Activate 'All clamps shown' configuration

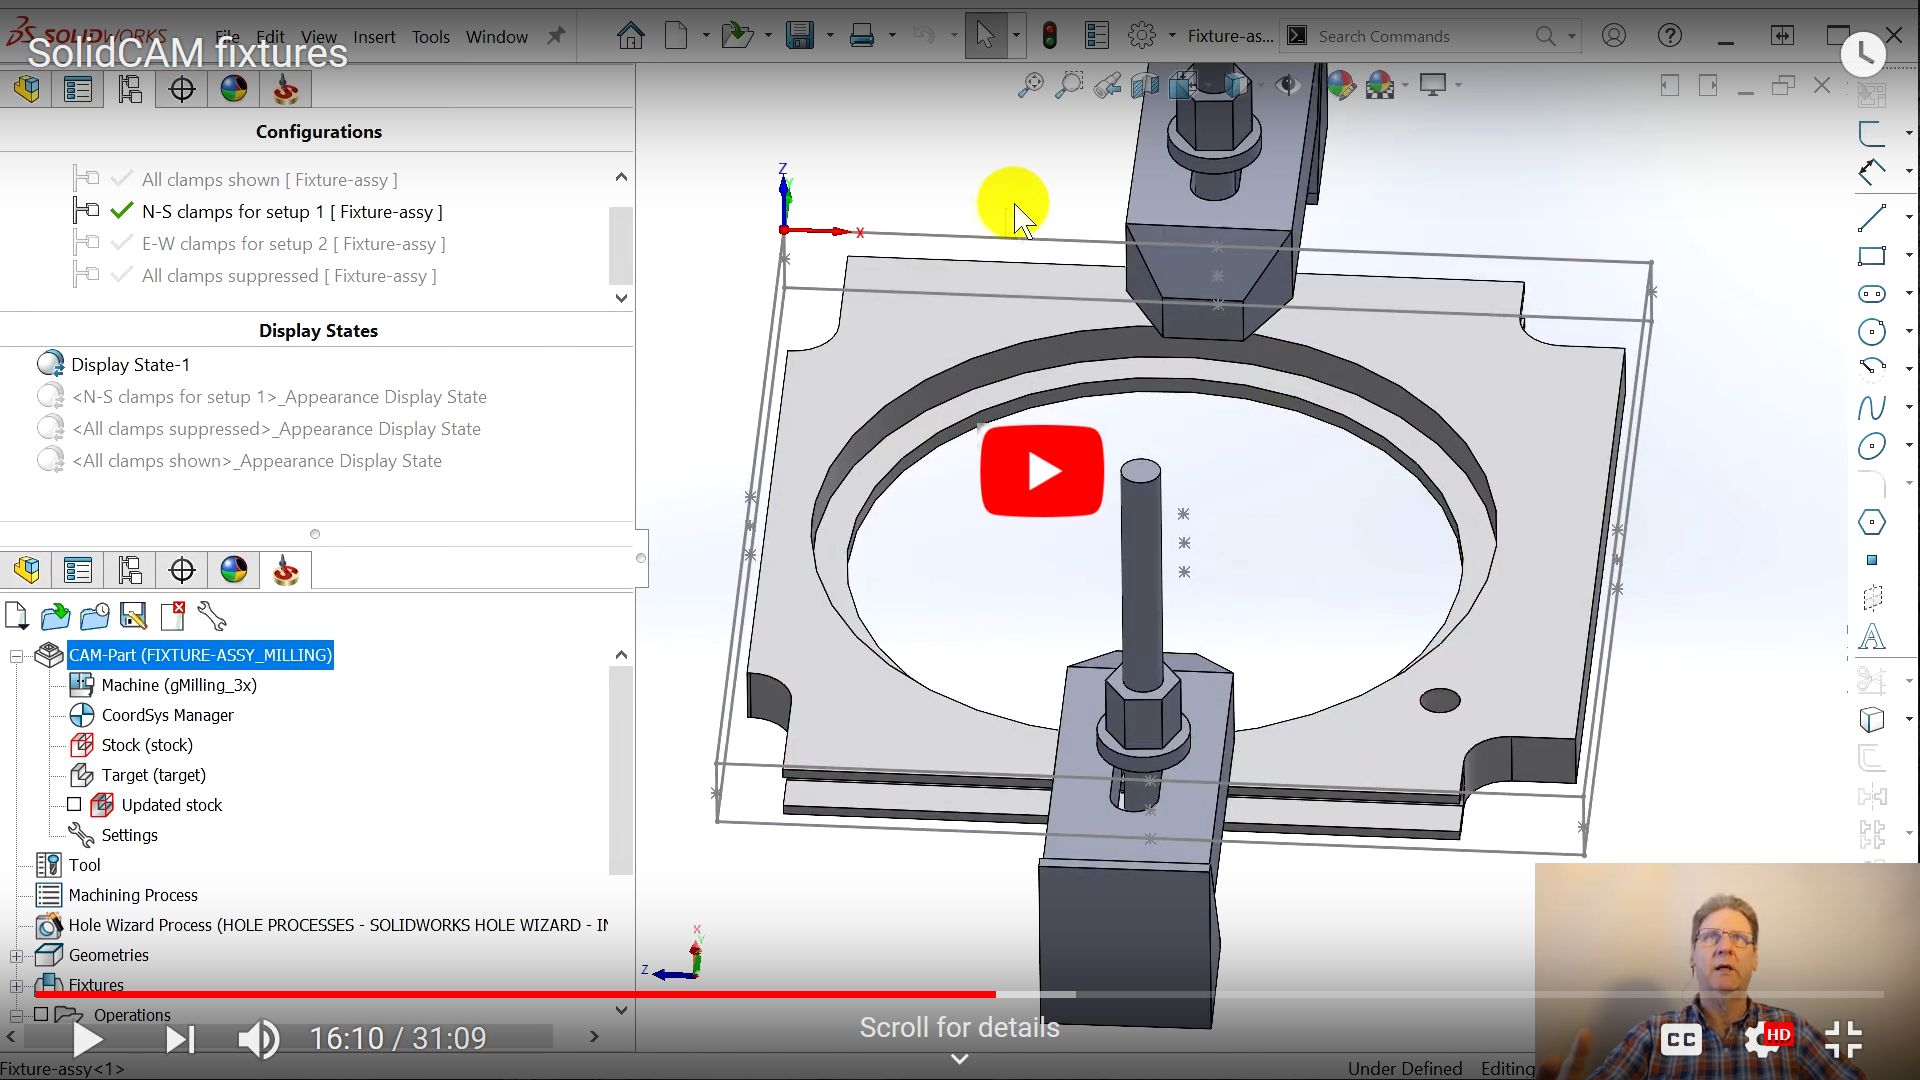coord(269,180)
